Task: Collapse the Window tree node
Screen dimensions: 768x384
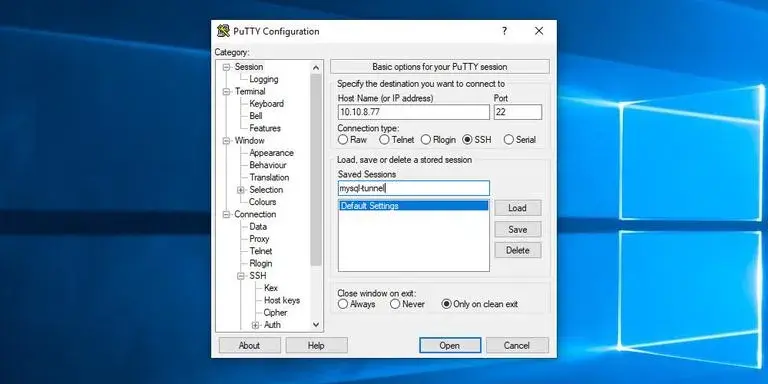Action: (x=226, y=141)
